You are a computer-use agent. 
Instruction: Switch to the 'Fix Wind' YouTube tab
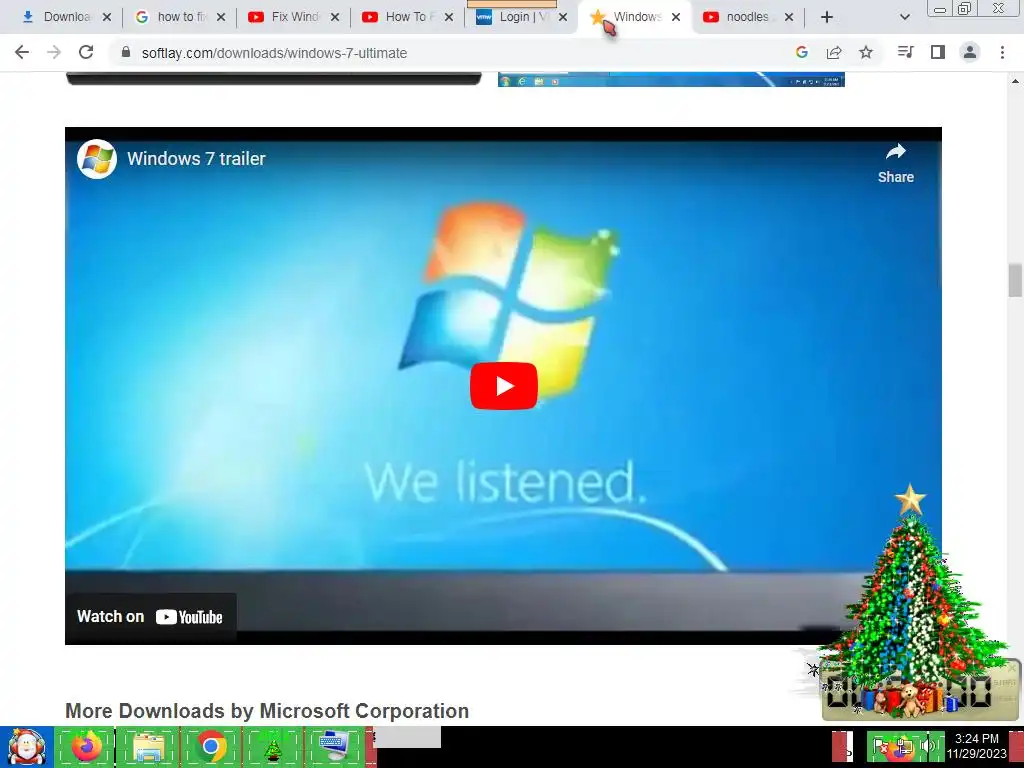click(285, 17)
